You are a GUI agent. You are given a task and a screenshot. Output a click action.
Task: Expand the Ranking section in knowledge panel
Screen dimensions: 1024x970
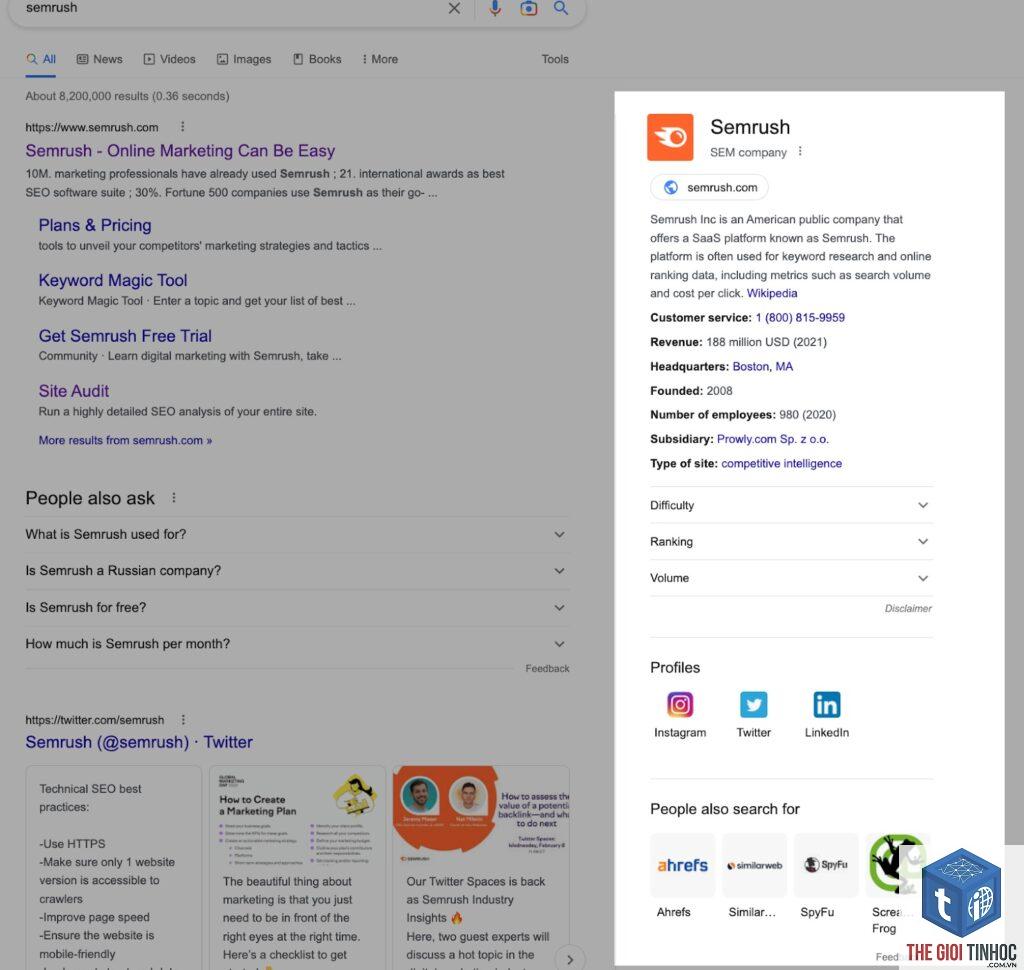point(791,542)
